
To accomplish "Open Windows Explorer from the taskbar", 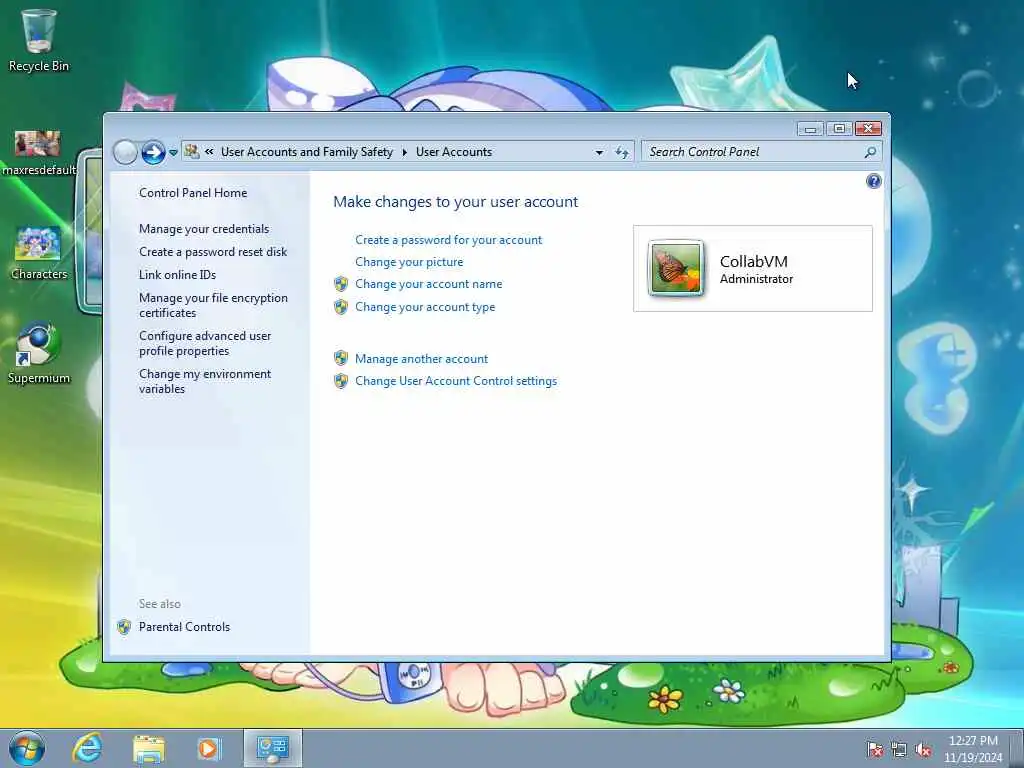I will click(x=148, y=748).
